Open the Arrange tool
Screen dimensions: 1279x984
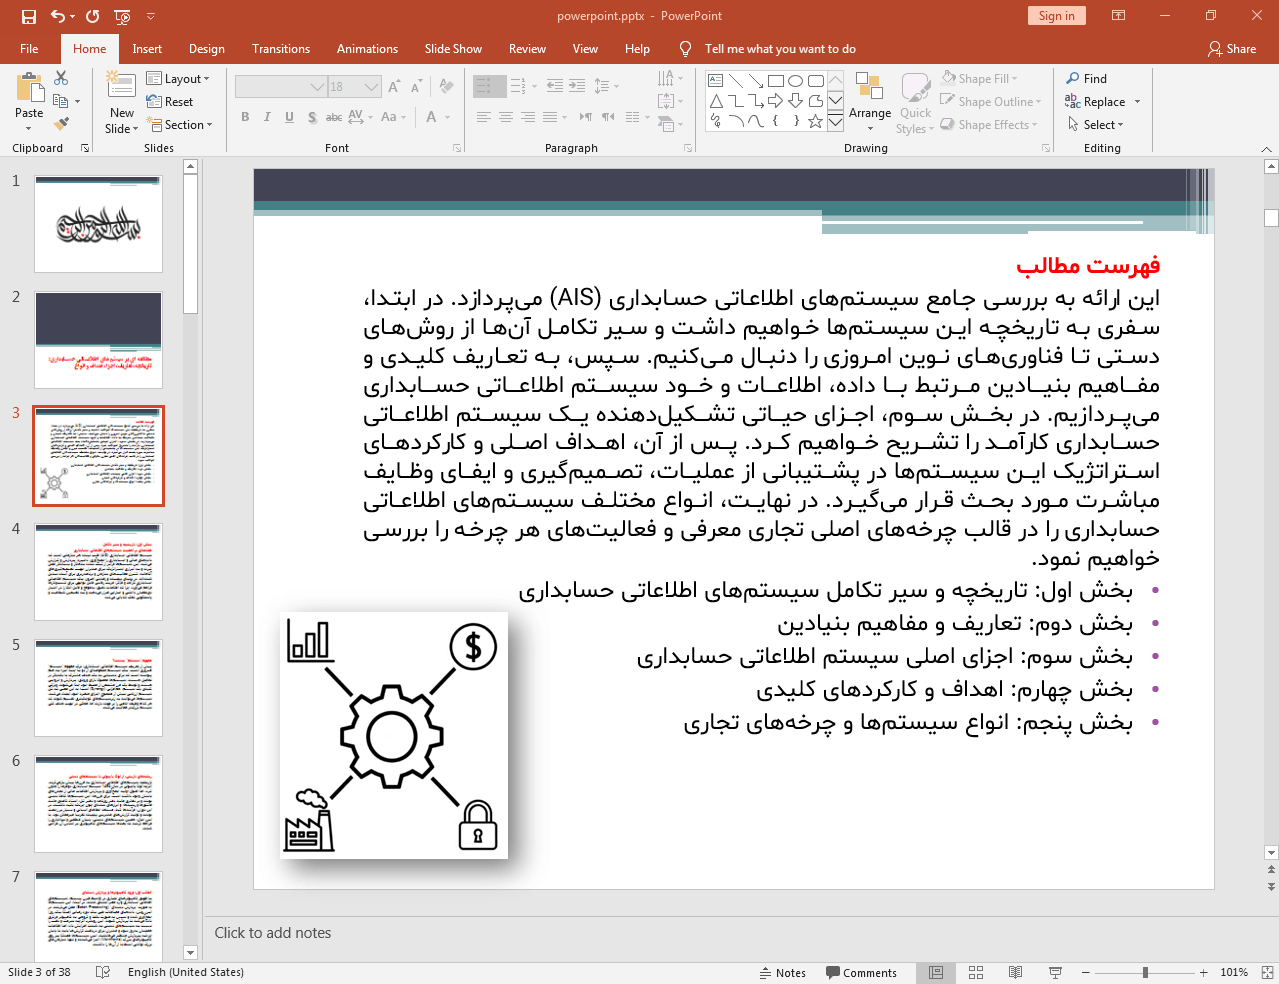[869, 100]
